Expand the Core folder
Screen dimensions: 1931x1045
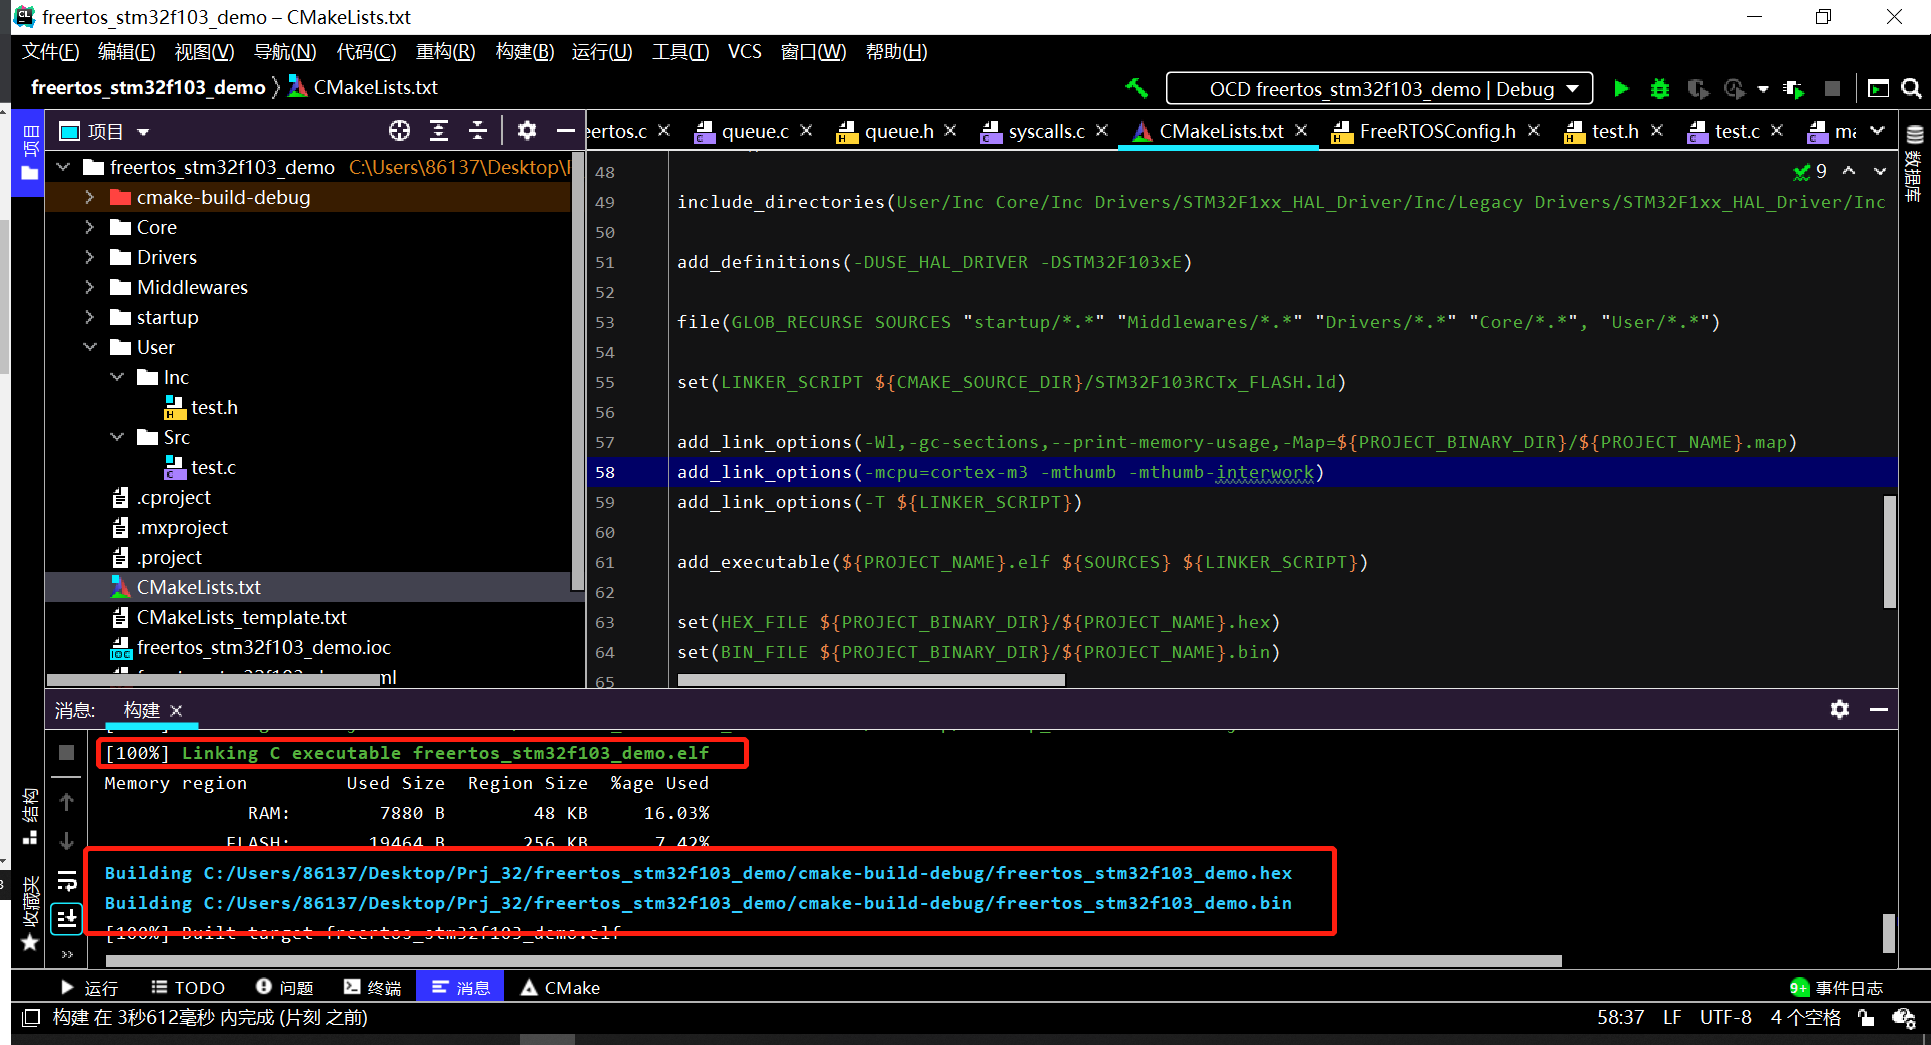point(89,228)
